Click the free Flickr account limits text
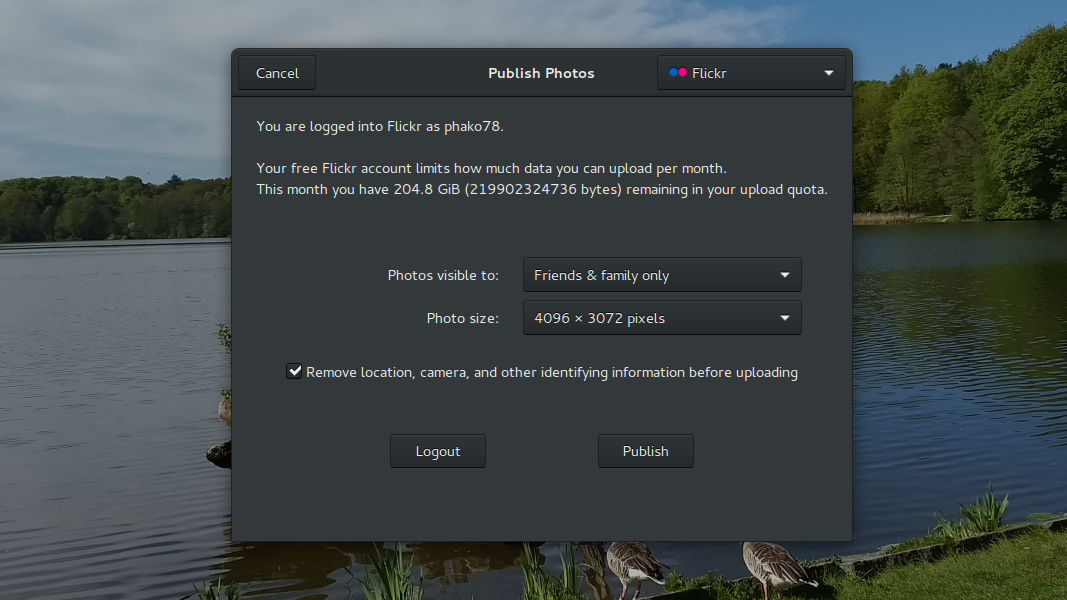The width and height of the screenshot is (1067, 600). (491, 168)
